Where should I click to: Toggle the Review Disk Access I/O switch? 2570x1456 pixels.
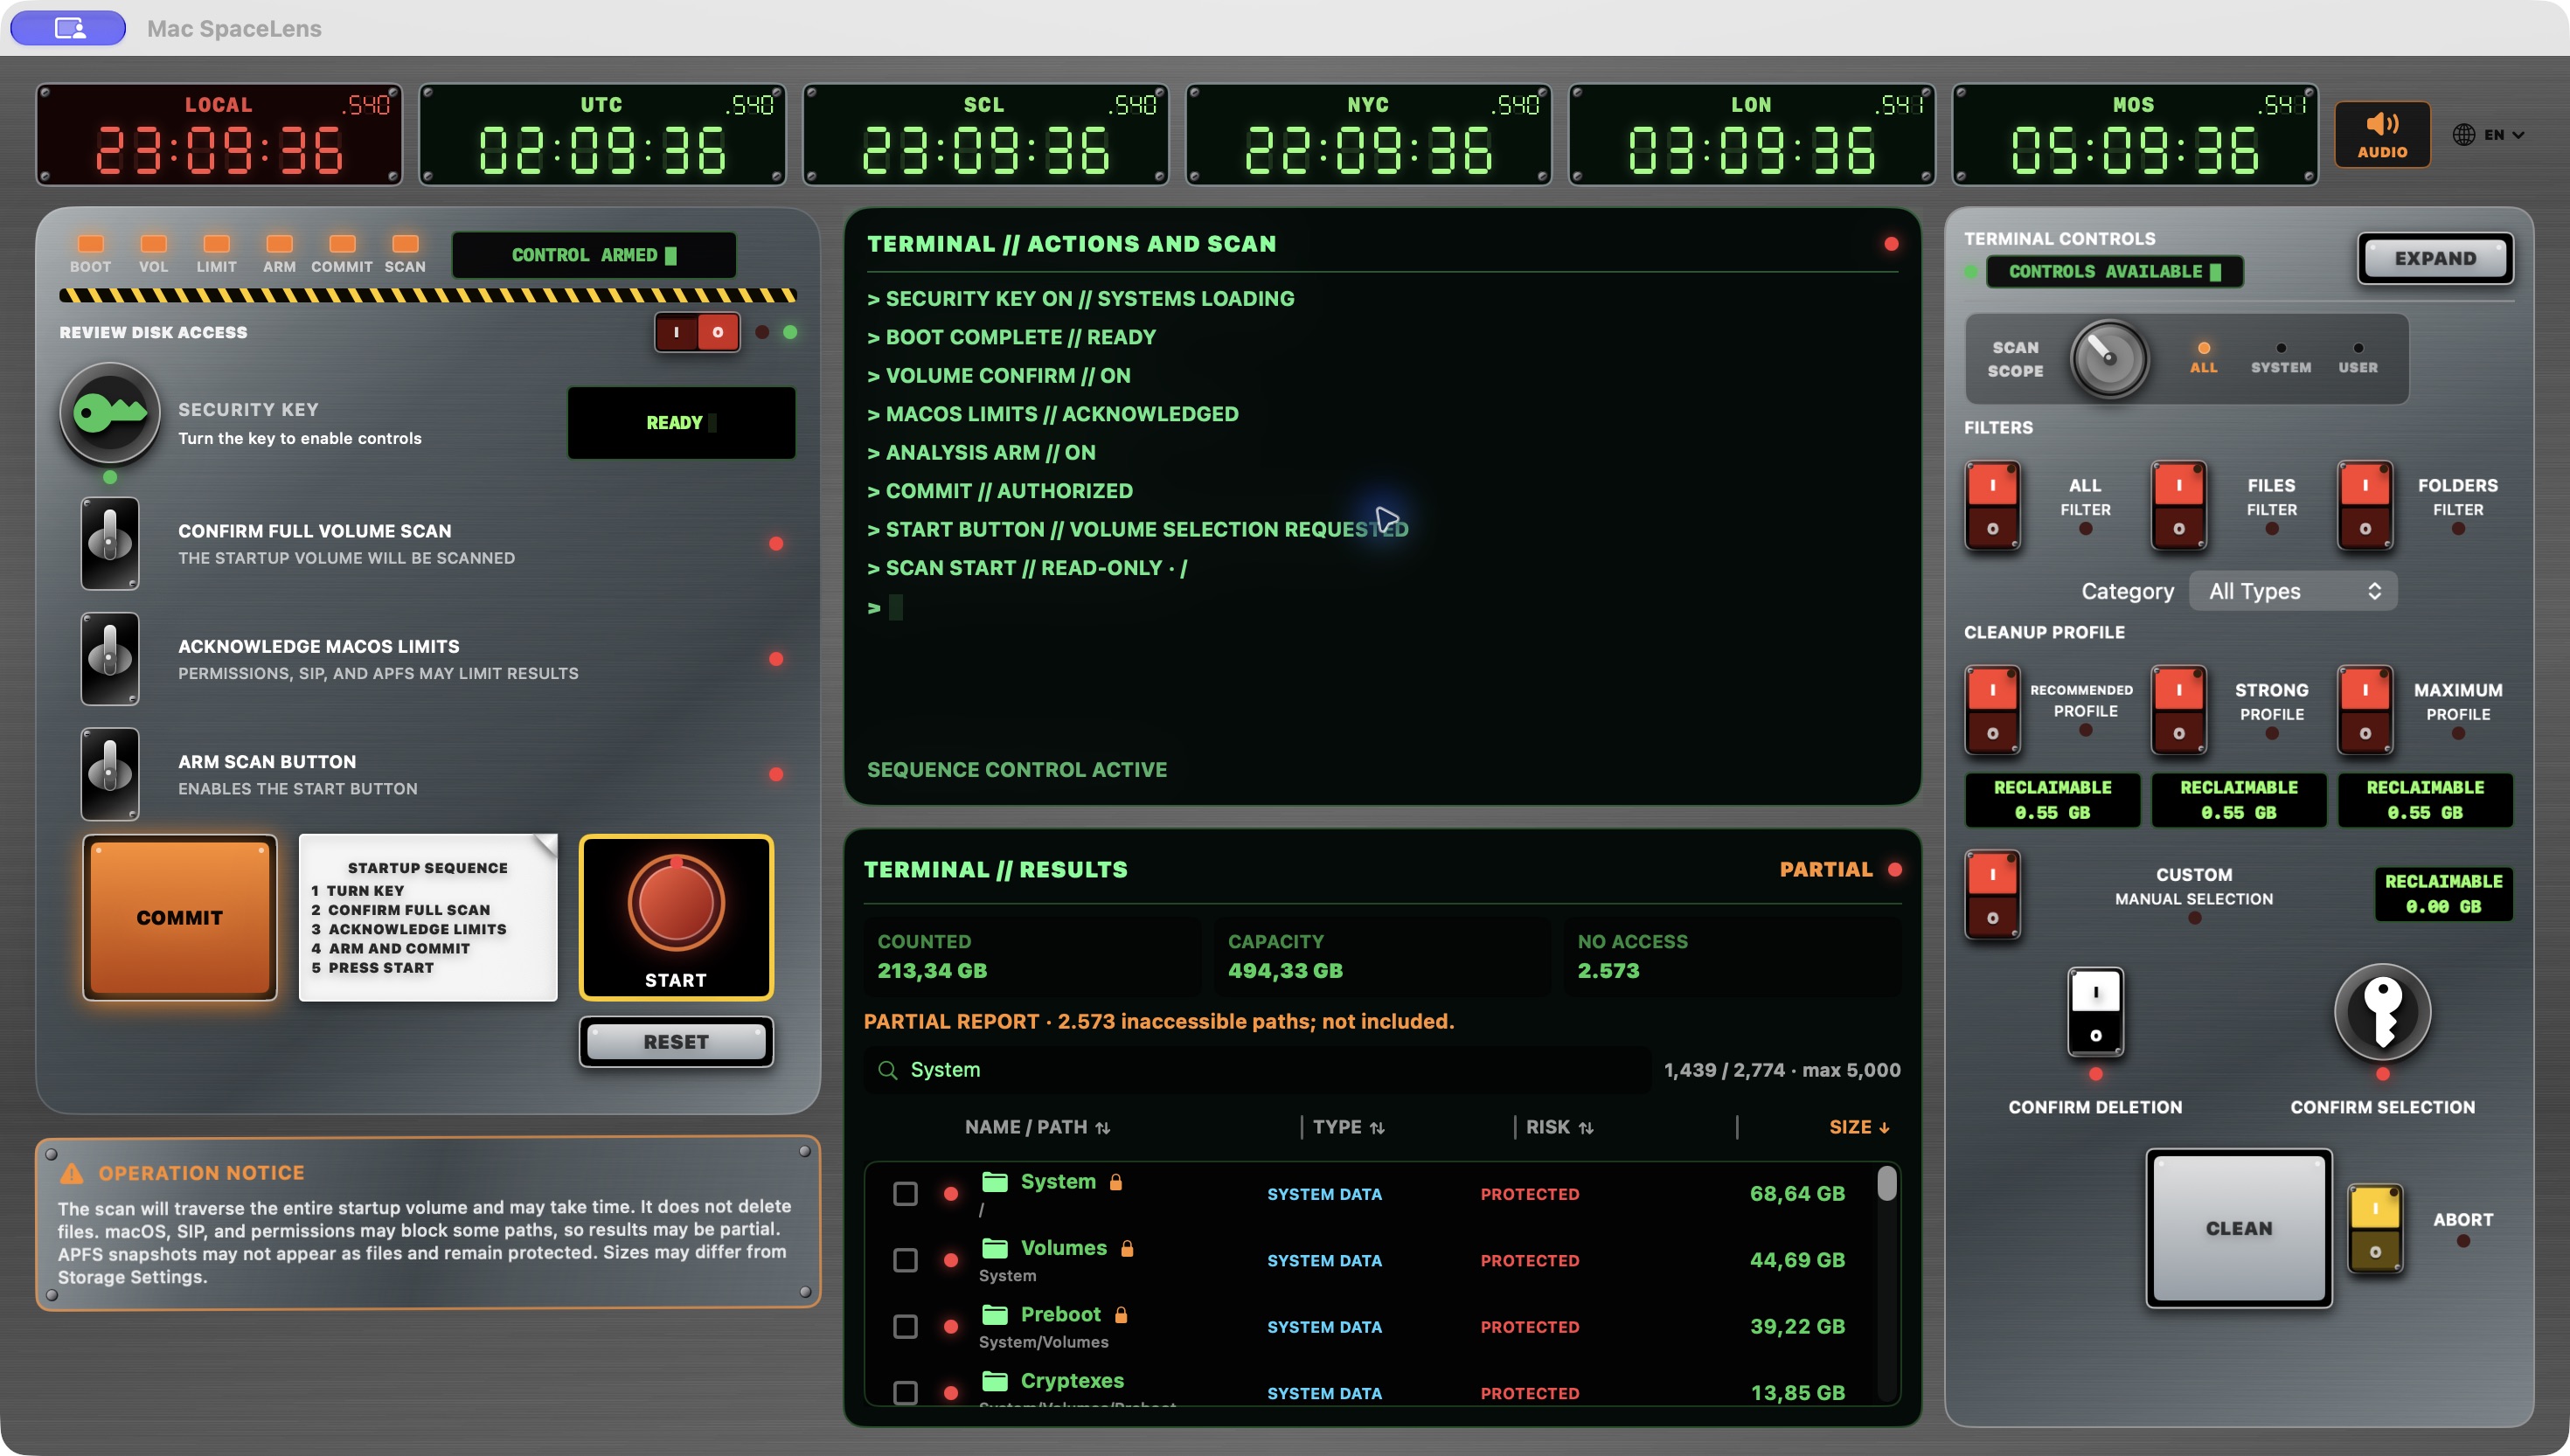pyautogui.click(x=697, y=332)
